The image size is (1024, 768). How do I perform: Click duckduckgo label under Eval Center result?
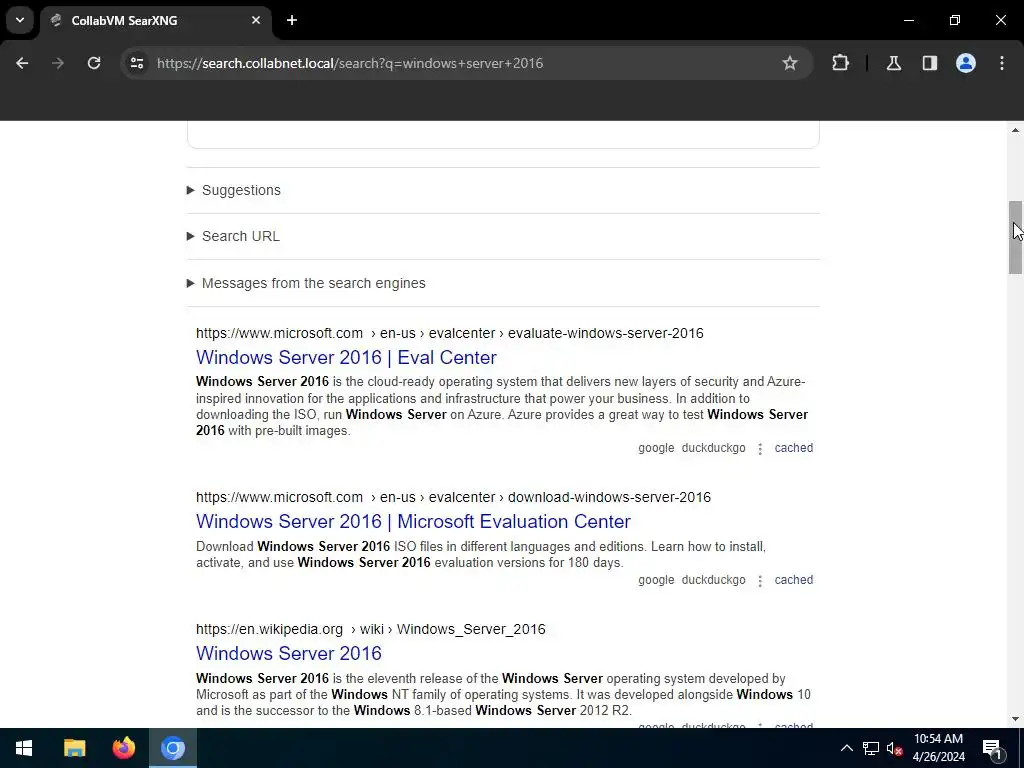point(713,448)
